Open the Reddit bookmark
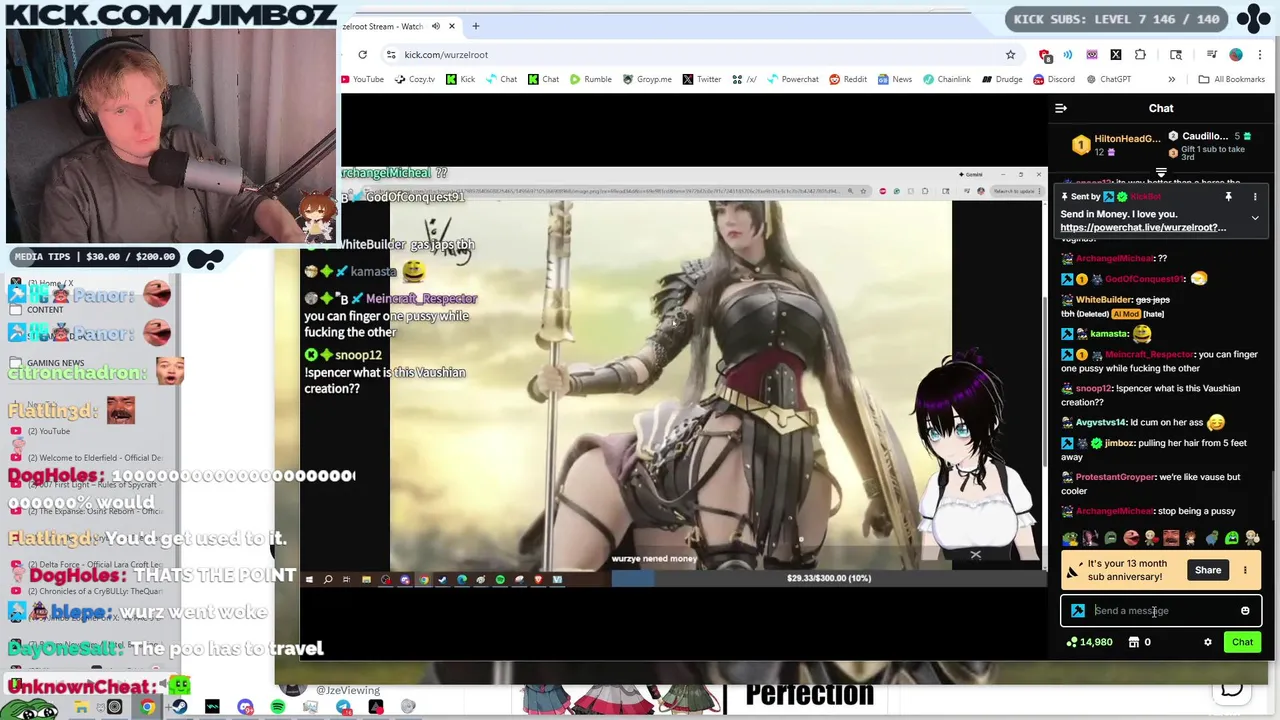The image size is (1280, 720). click(848, 79)
